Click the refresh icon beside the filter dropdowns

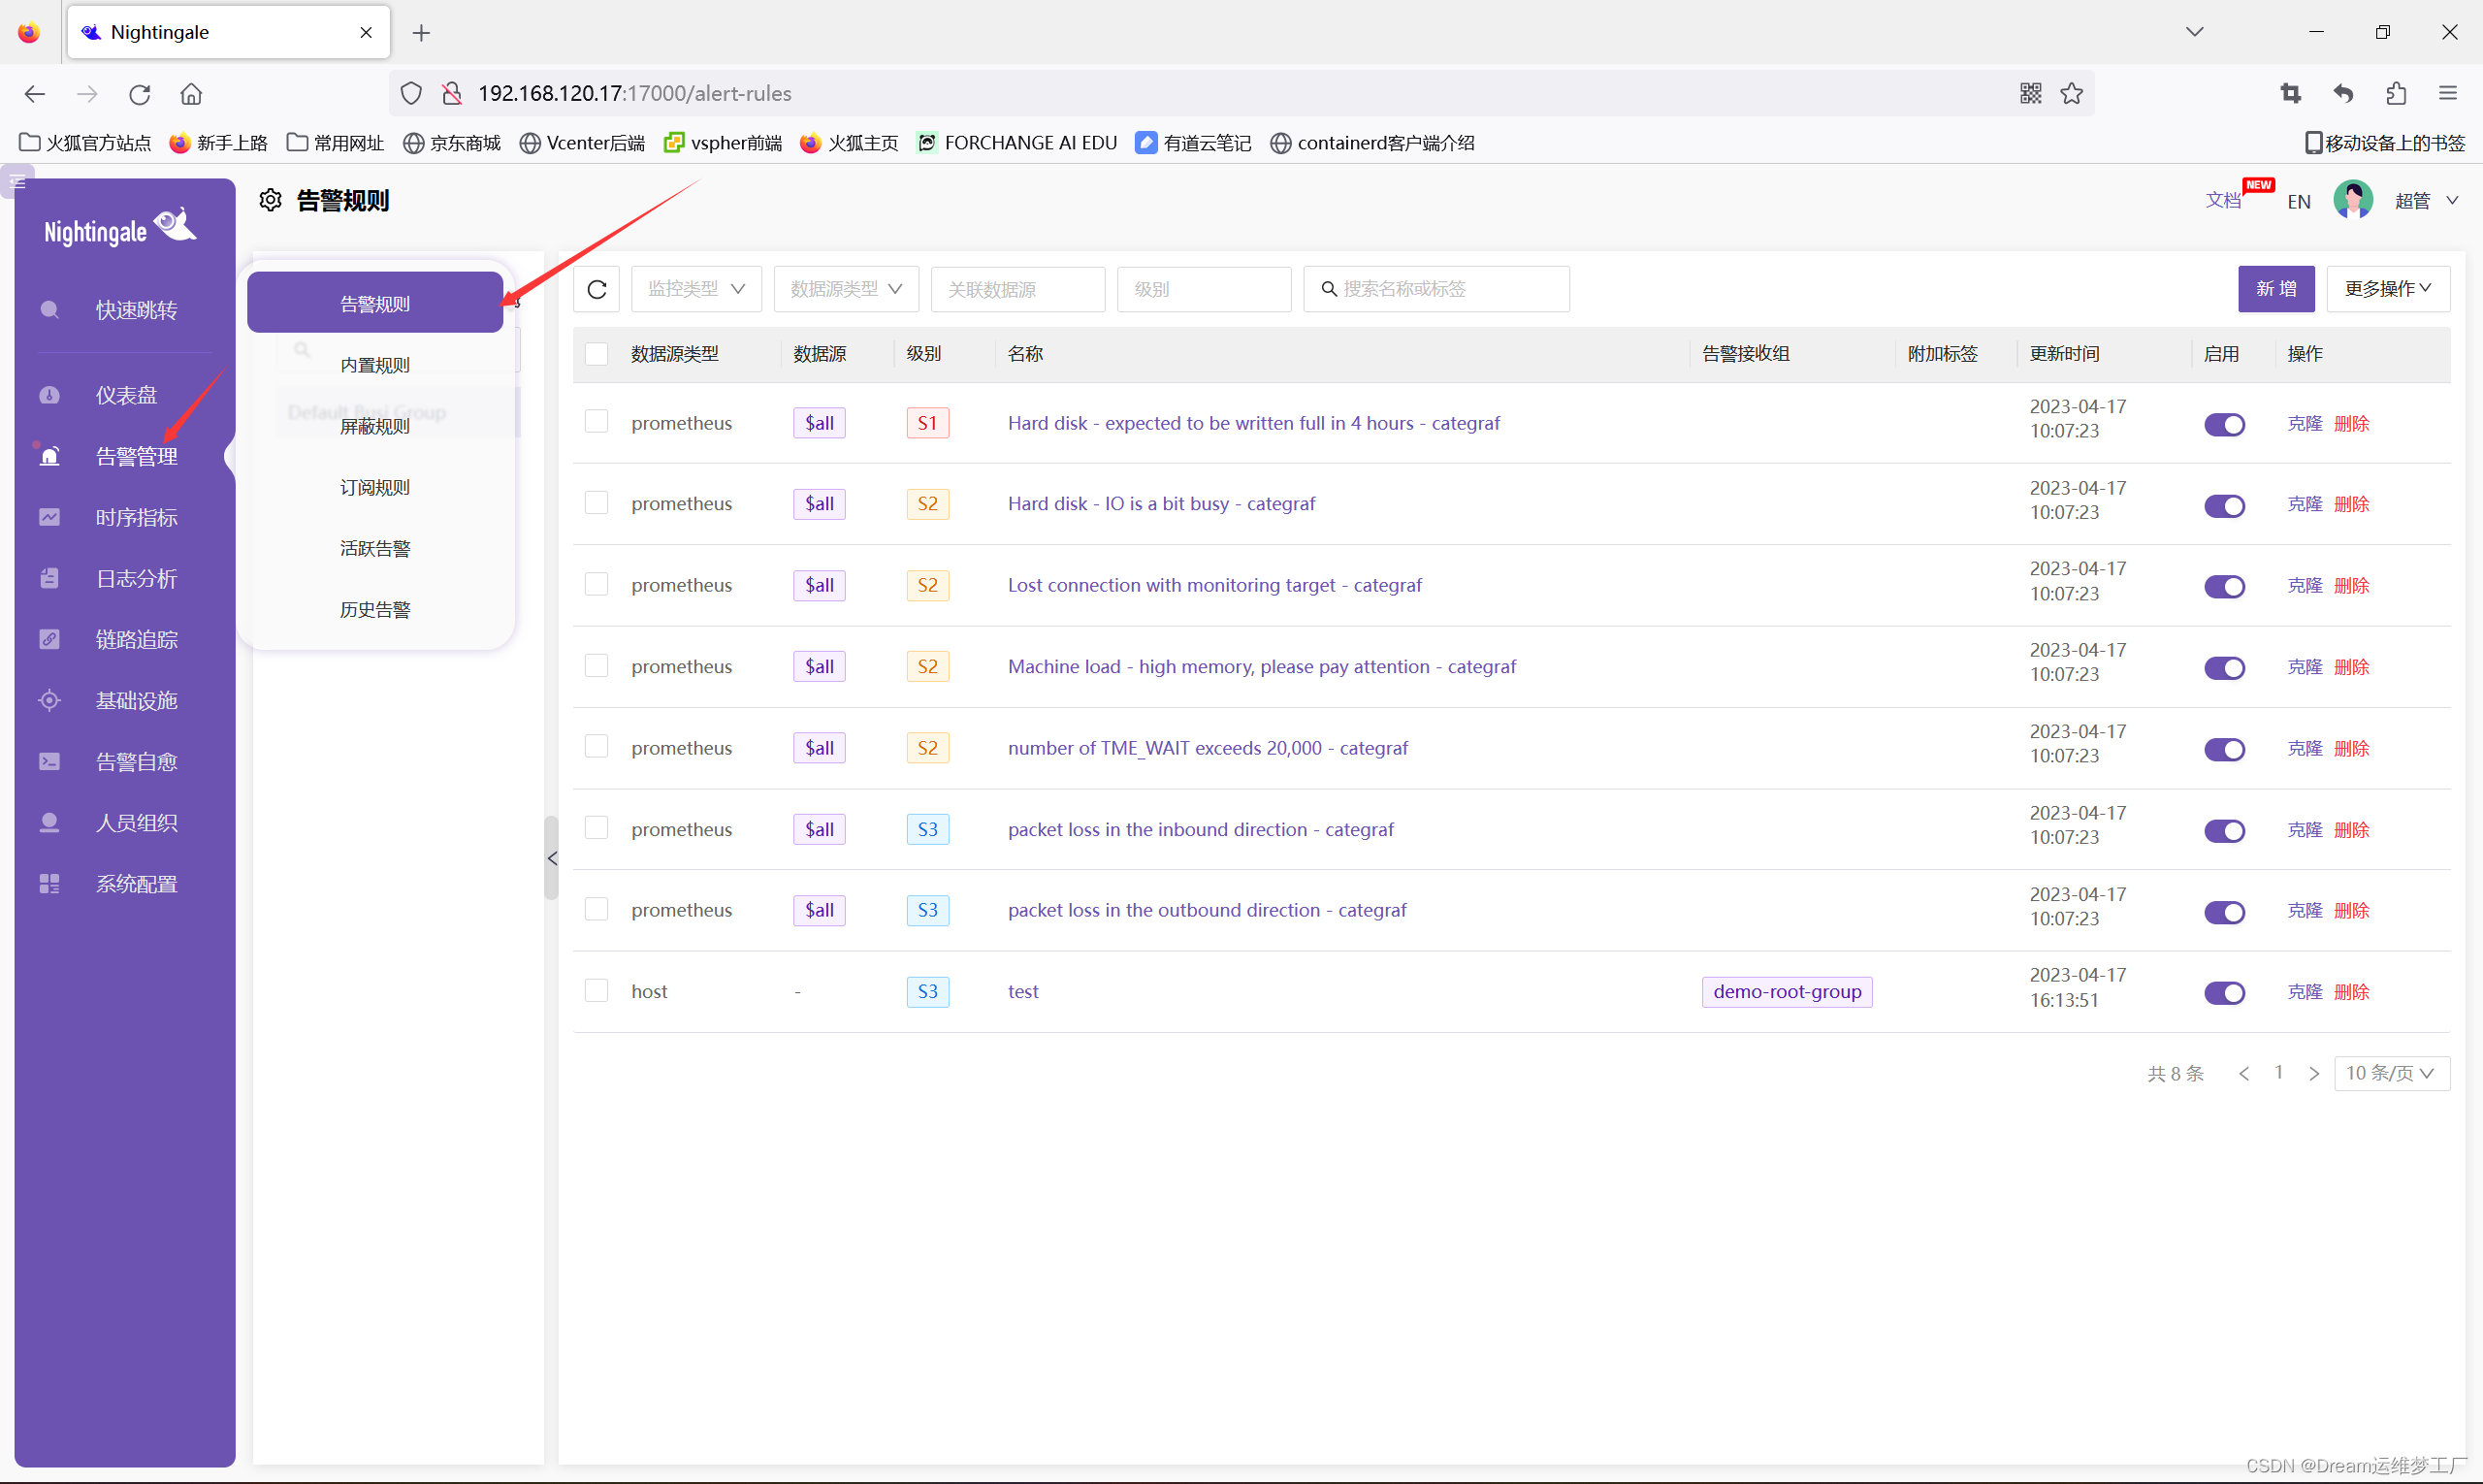(597, 289)
